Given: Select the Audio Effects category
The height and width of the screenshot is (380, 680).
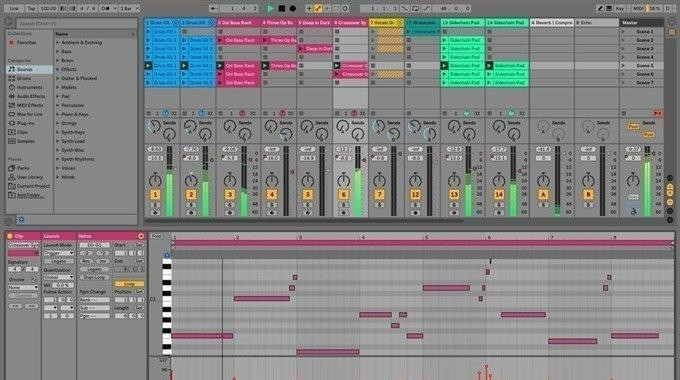Looking at the screenshot, I should [31, 96].
